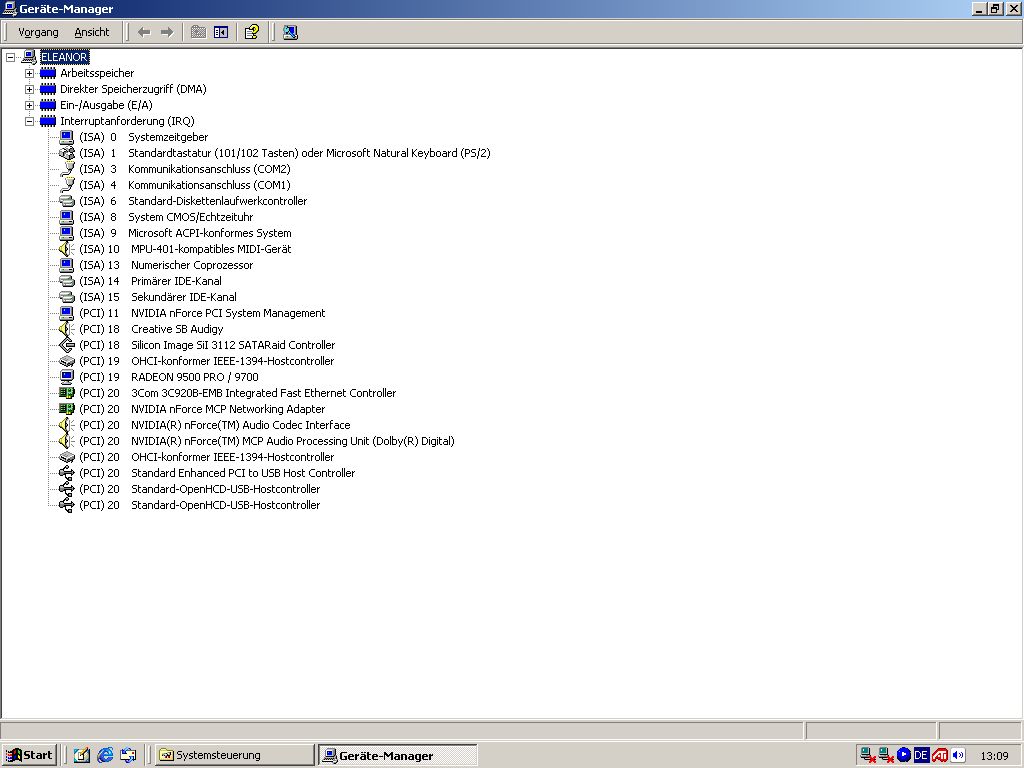Click the Creative SB Audigy speaker icon
This screenshot has width=1024, height=768.
[67, 329]
